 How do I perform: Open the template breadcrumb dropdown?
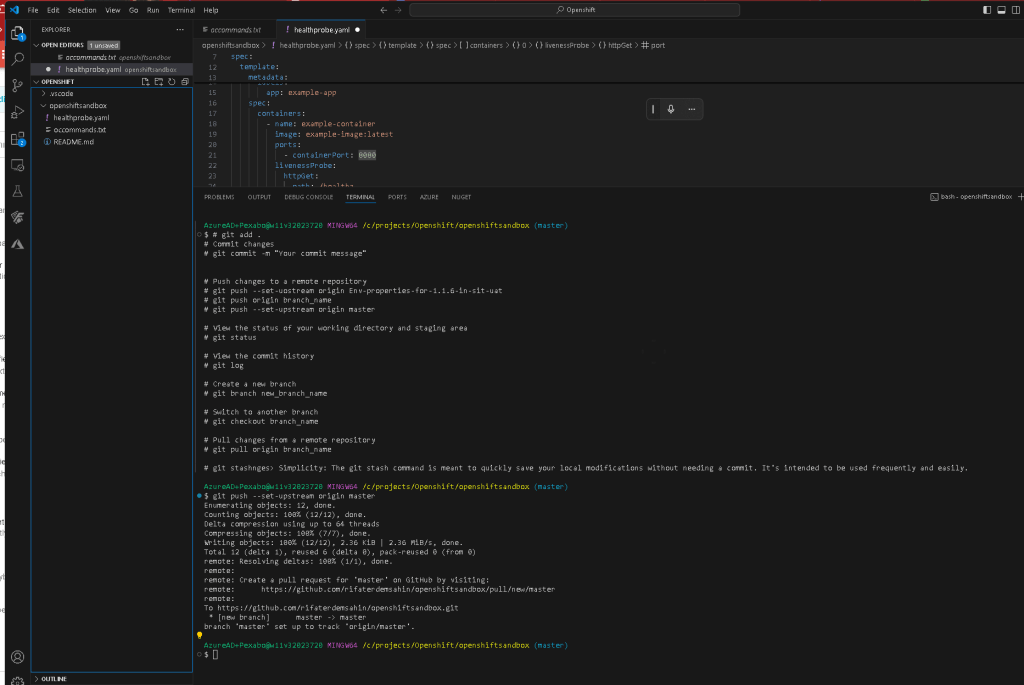398,45
